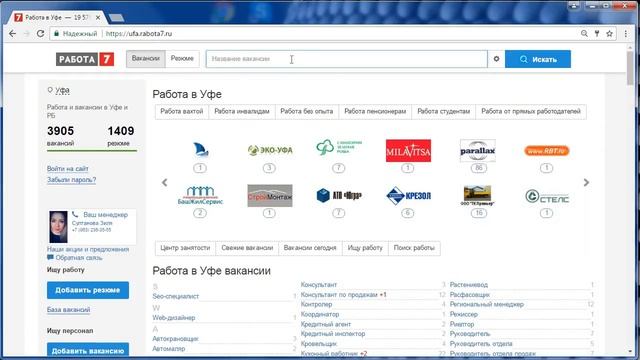Screen dimensions: 640x360
Task: Open the Работа пенсионерам tab
Action: point(375,111)
